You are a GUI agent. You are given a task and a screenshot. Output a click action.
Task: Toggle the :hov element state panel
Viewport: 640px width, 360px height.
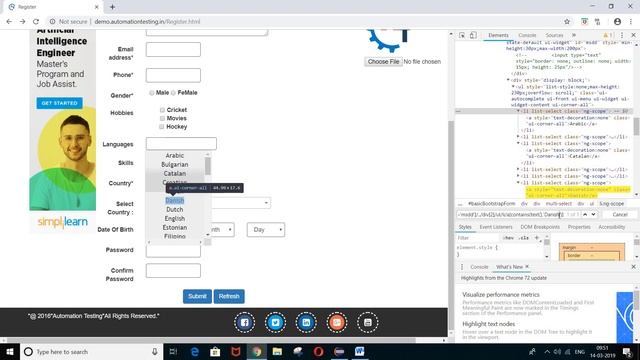(x=508, y=238)
